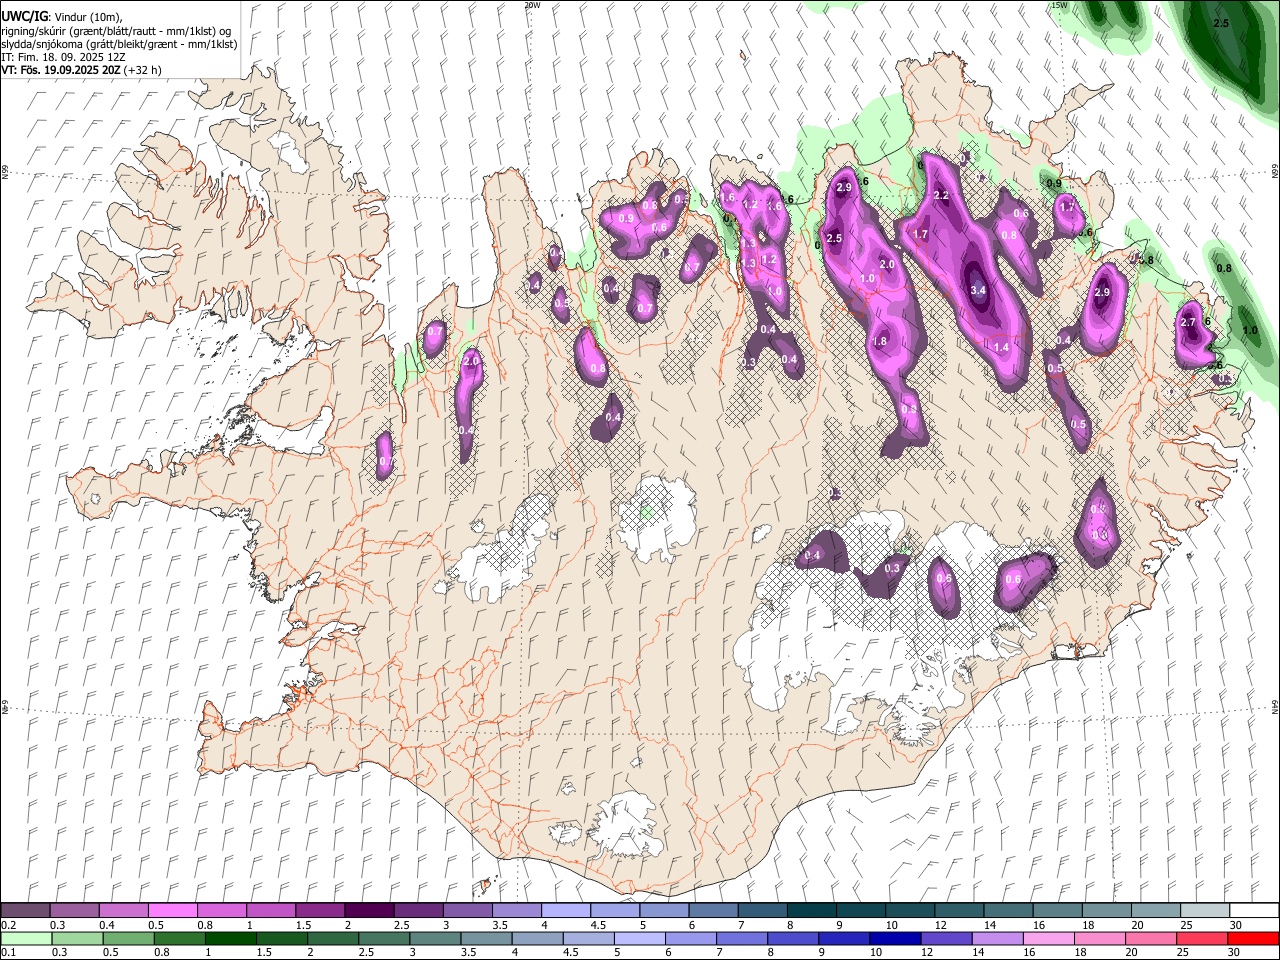The width and height of the screenshot is (1280, 960).
Task: Pick the pale green lower swatch starting at 0.1
Action: [x=25, y=939]
